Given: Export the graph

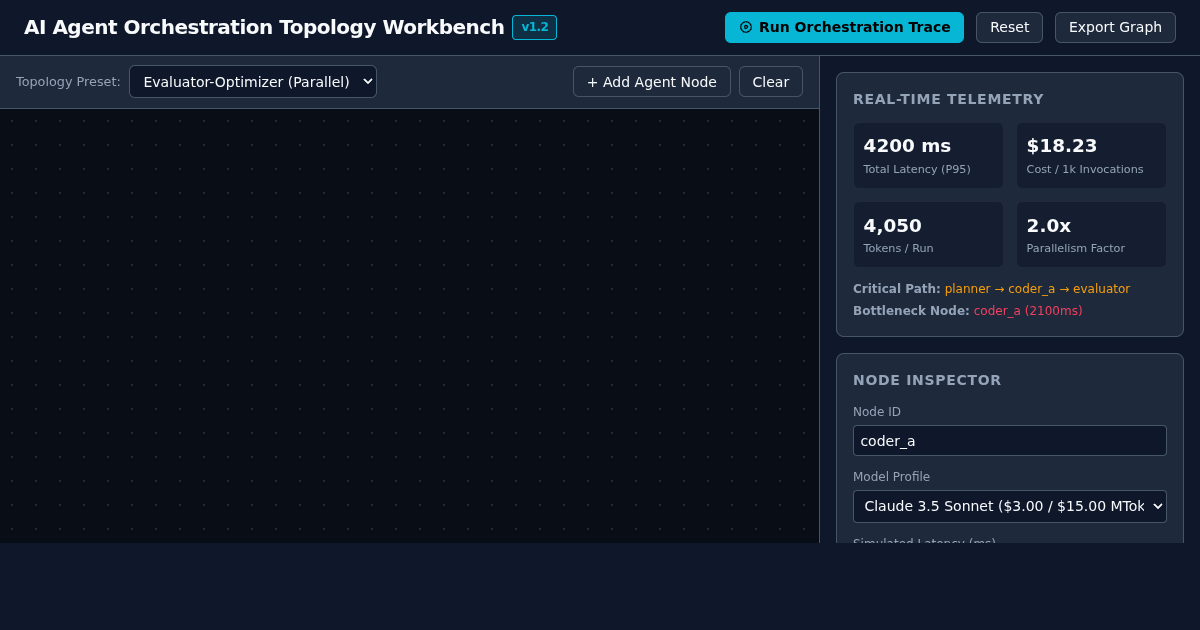Looking at the screenshot, I should [x=1115, y=27].
